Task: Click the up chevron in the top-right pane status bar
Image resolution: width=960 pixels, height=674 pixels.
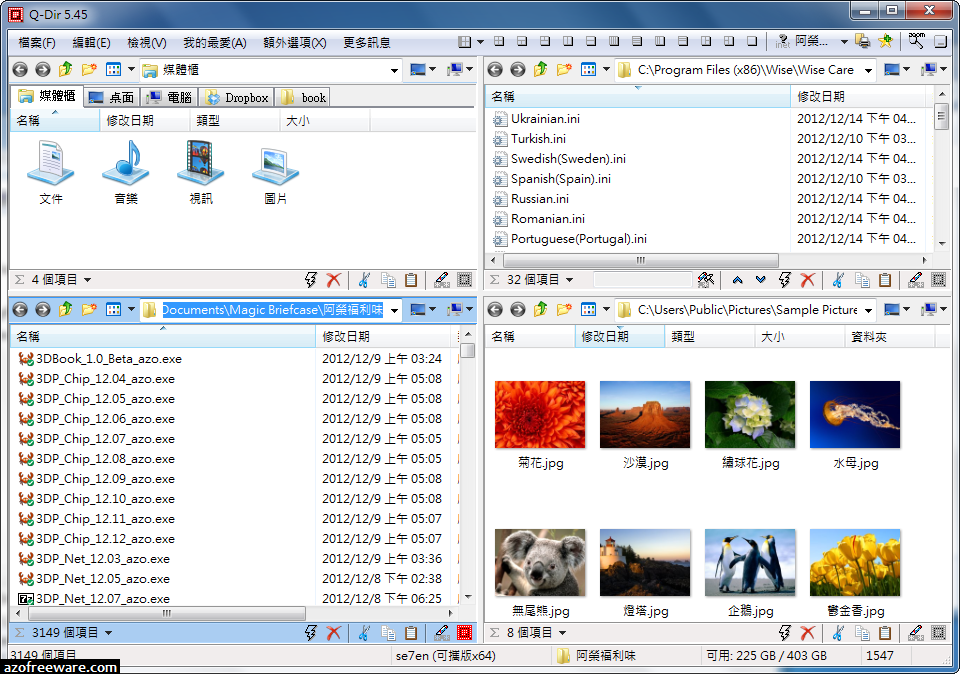Action: click(738, 280)
